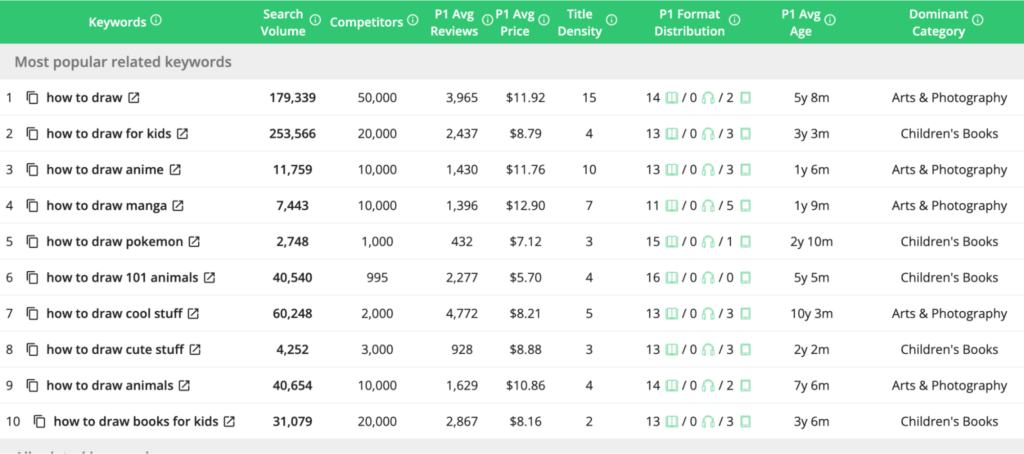
Task: Open 'how to draw 101 animals' external link icon
Action: [209, 278]
